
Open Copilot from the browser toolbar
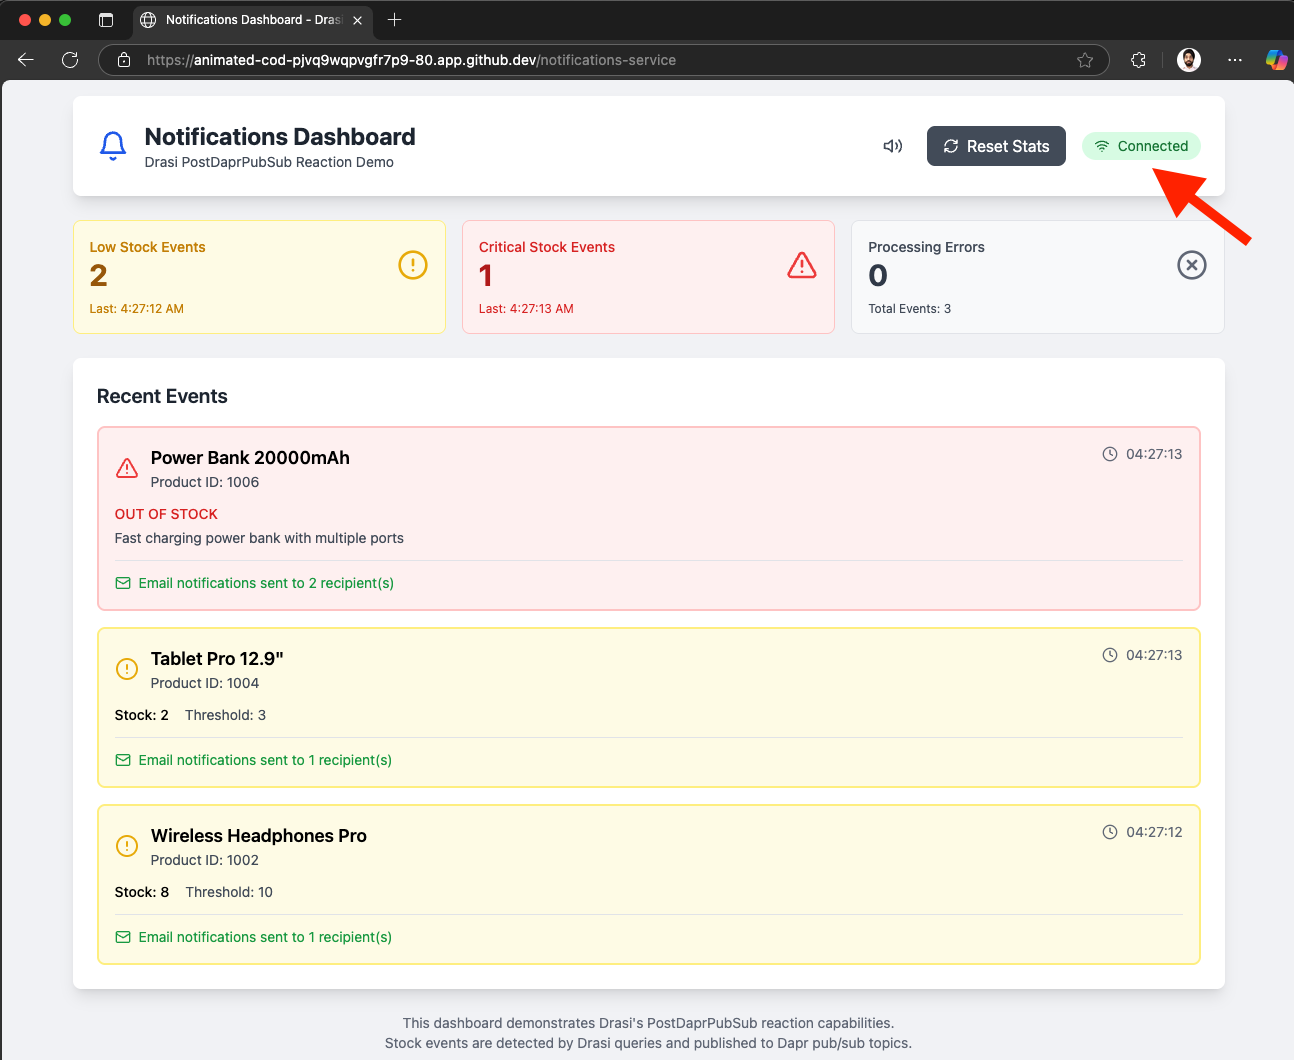[x=1276, y=60]
